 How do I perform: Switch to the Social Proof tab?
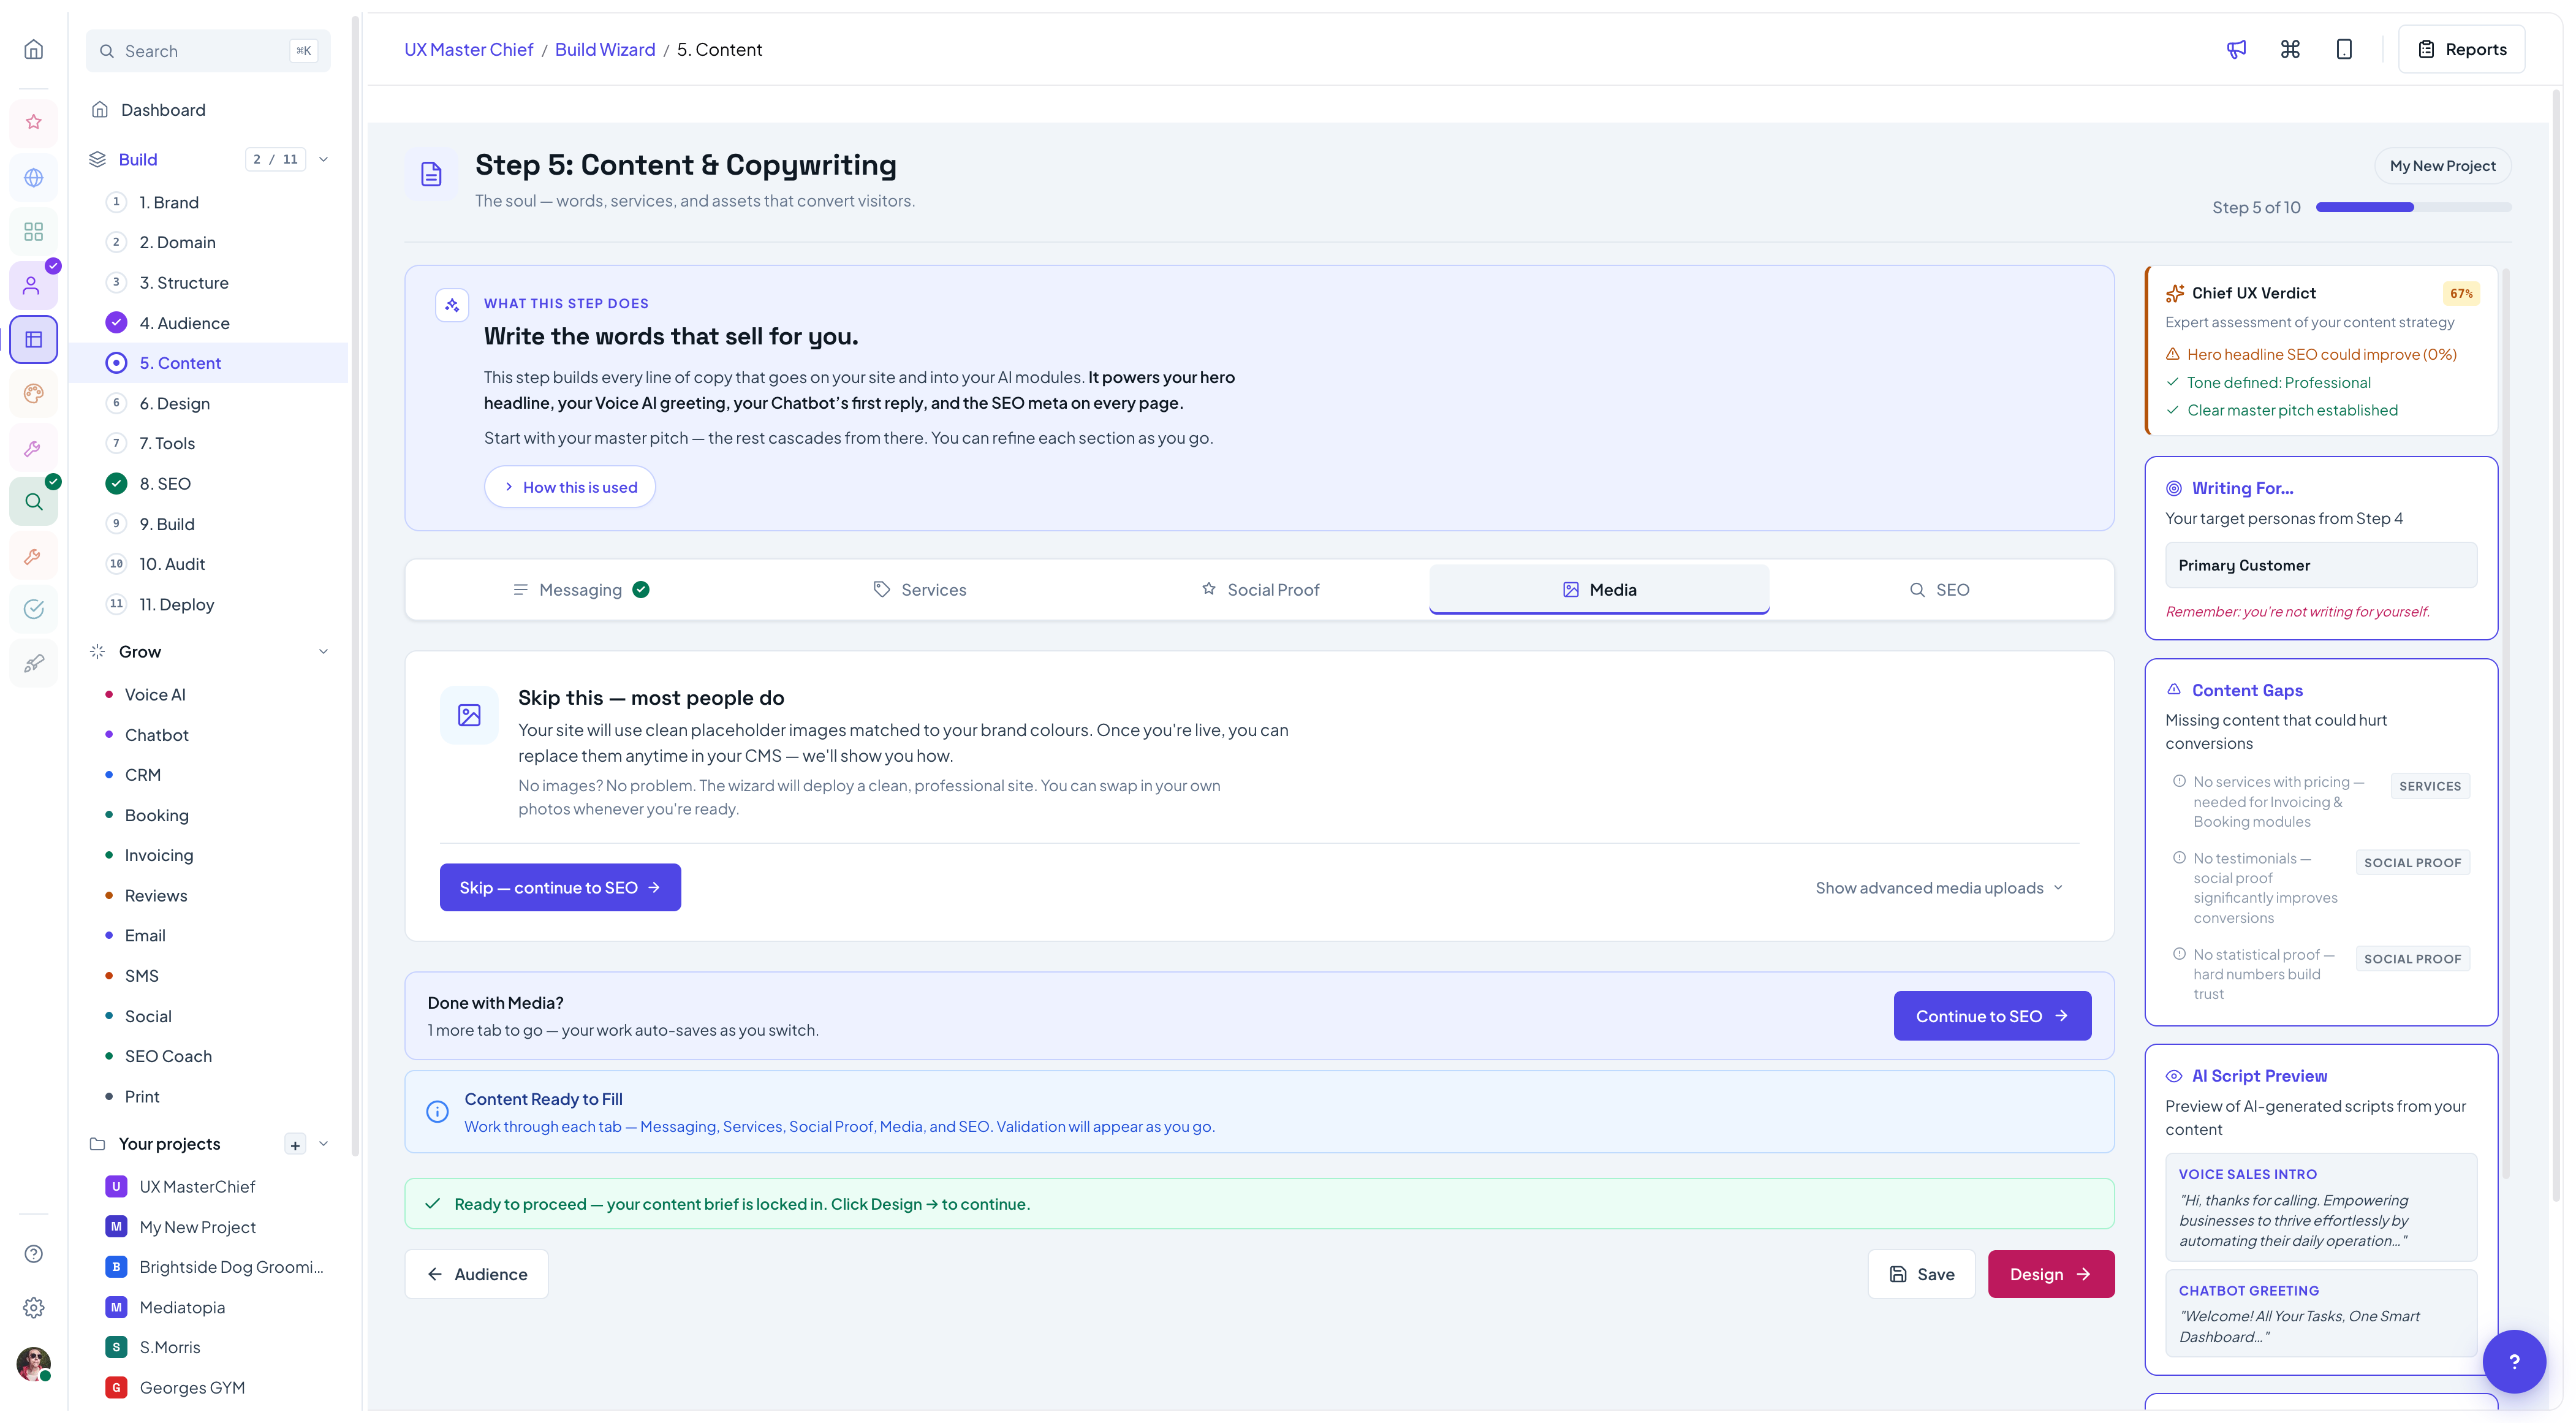(x=1259, y=590)
